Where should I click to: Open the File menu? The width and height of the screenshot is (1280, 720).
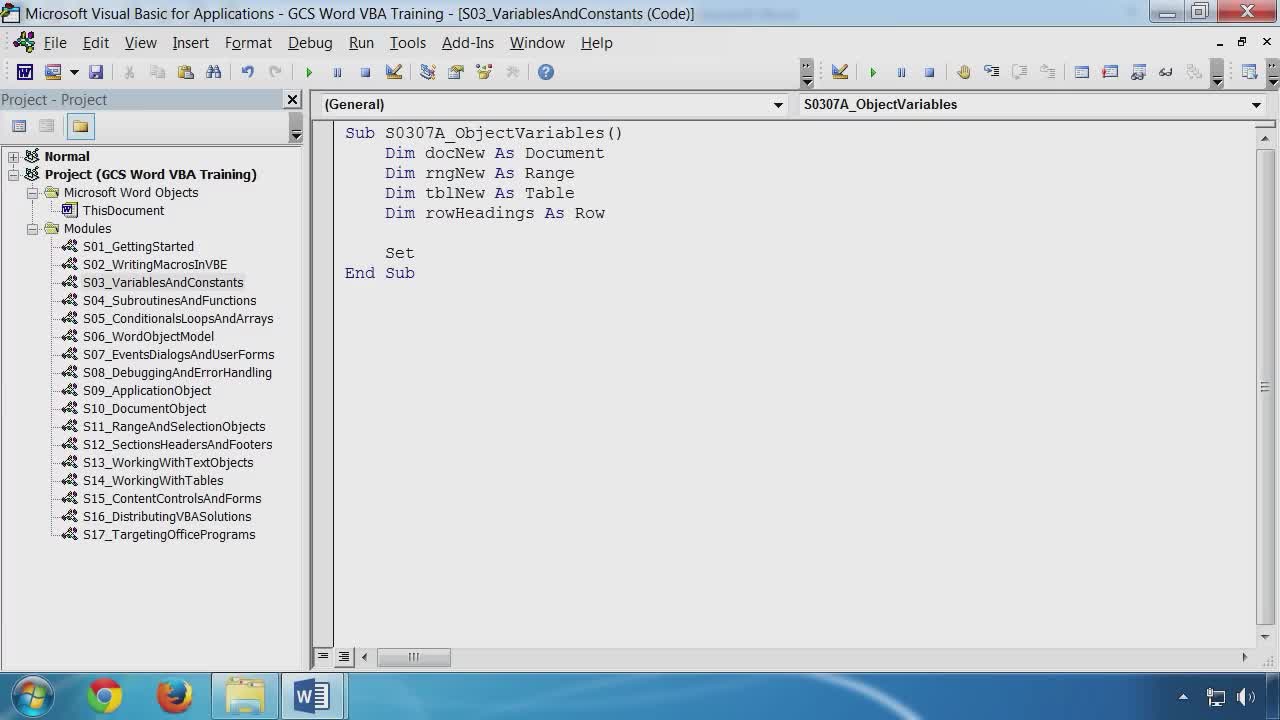pyautogui.click(x=55, y=43)
